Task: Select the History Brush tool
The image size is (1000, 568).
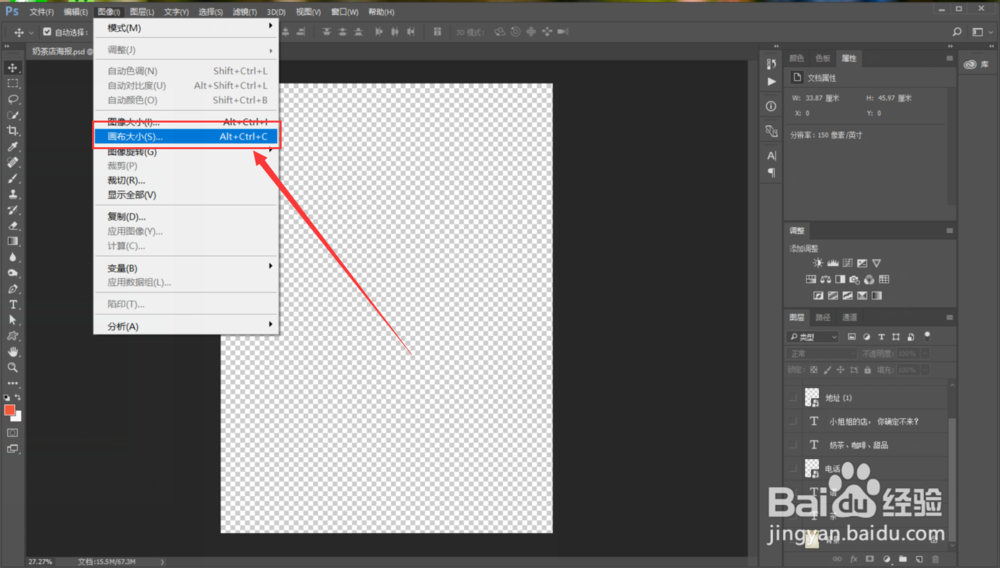Action: (13, 210)
